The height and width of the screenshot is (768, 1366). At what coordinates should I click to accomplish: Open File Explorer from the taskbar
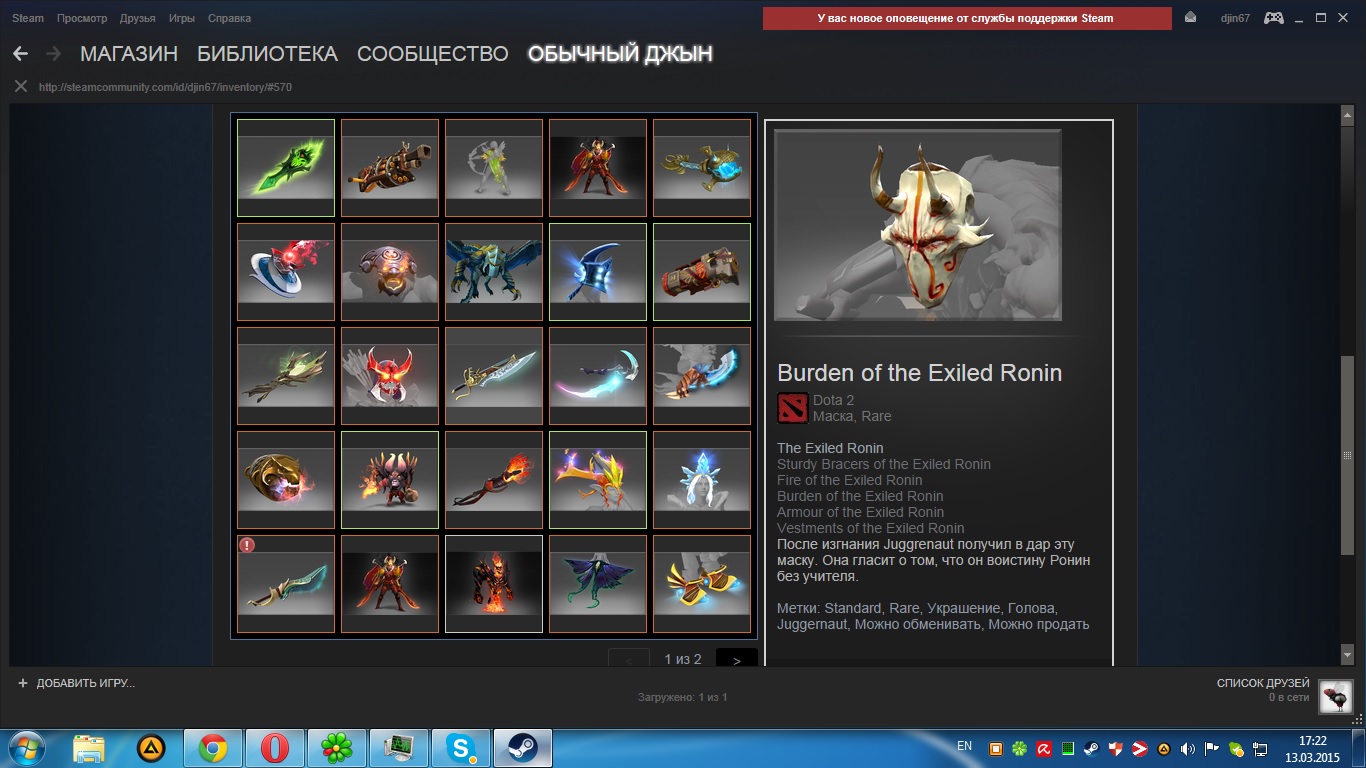tap(89, 748)
